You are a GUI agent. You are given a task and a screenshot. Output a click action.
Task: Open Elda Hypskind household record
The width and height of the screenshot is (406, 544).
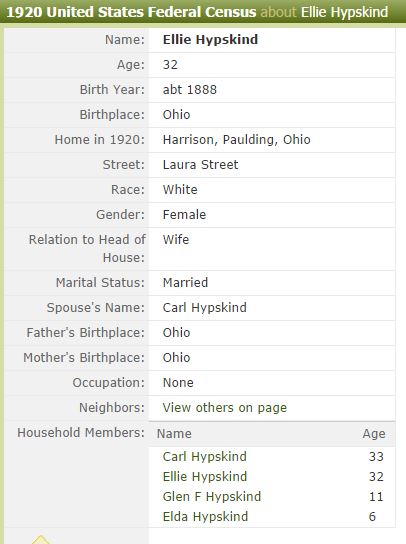205,517
